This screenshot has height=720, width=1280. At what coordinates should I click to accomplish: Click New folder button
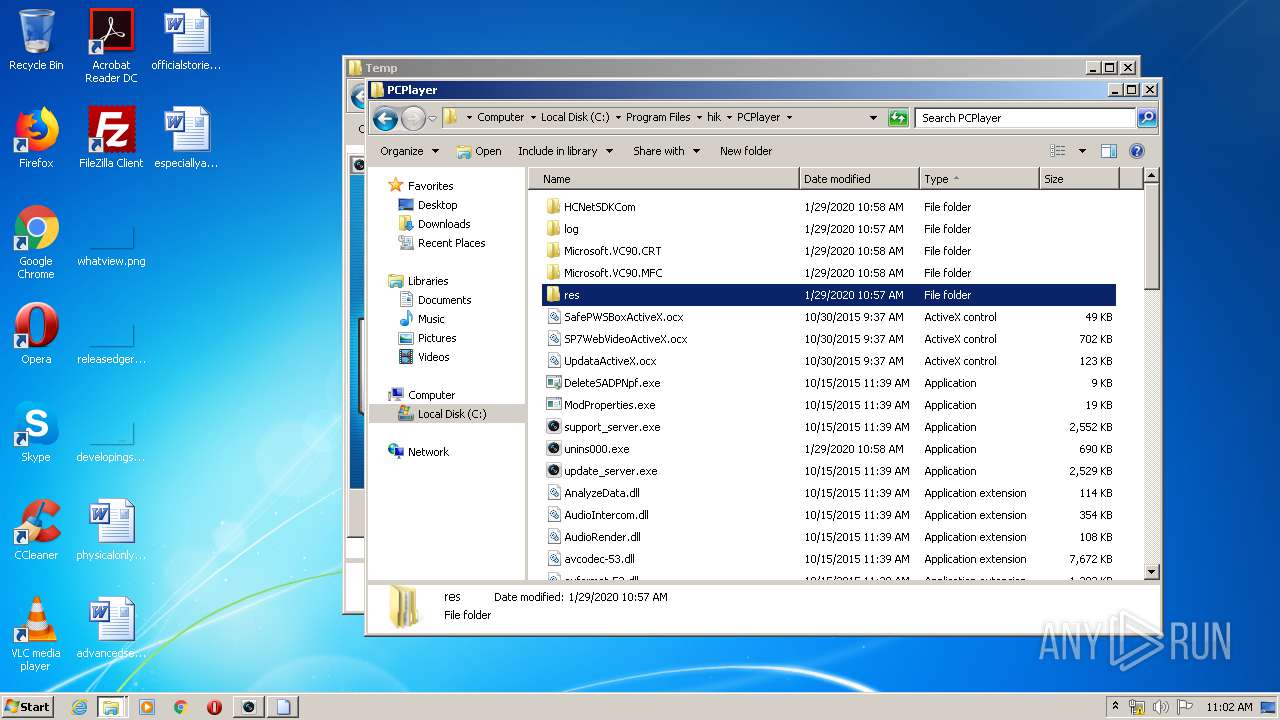point(746,151)
